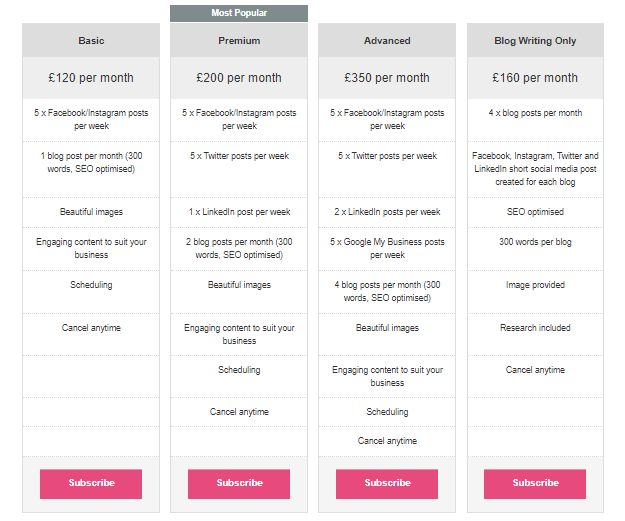Select the Advanced plan header

point(387,40)
